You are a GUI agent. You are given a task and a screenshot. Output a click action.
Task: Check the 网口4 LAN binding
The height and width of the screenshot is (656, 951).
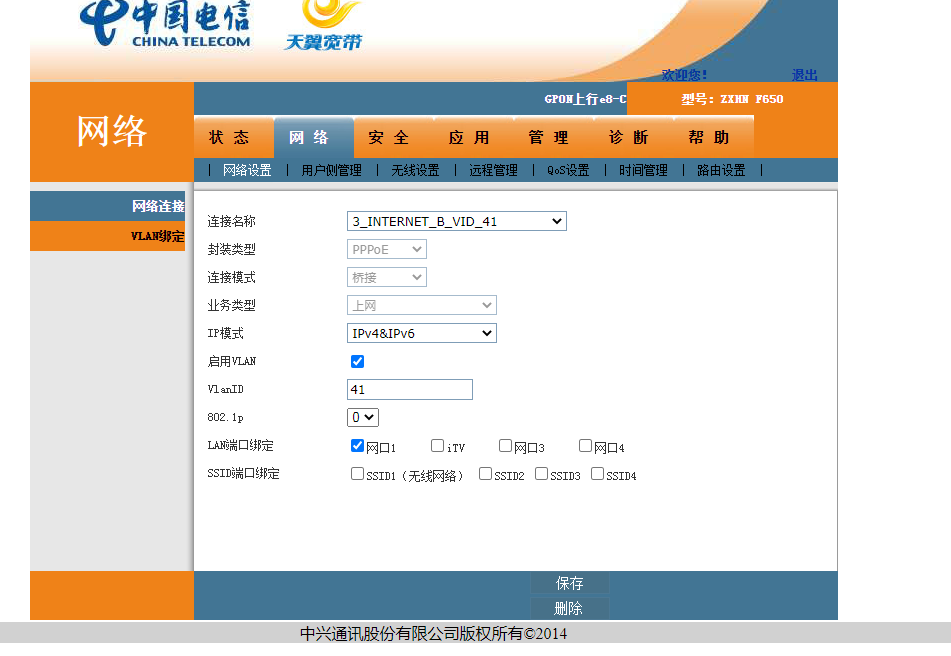tap(585, 446)
